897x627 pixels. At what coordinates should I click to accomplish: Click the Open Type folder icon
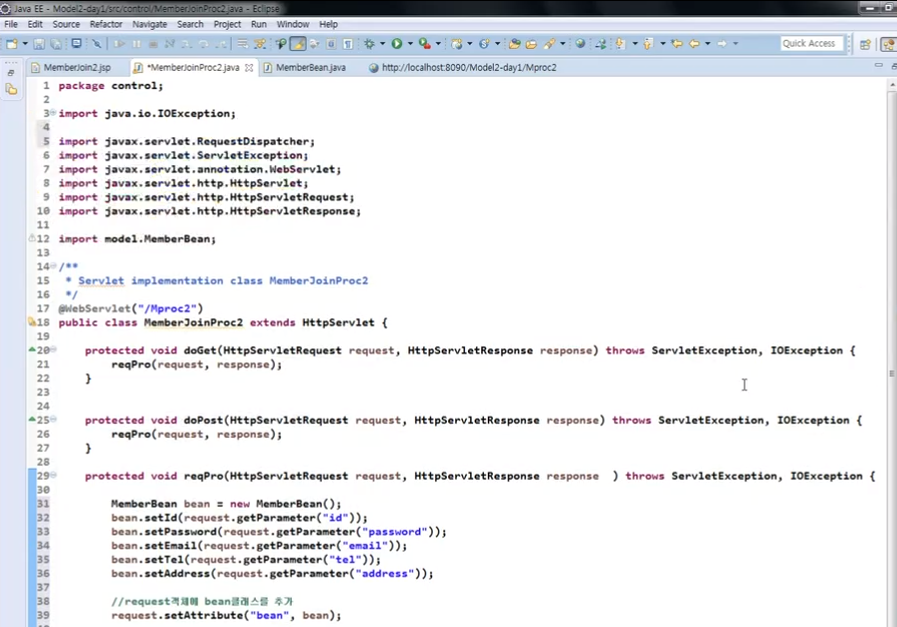514,43
